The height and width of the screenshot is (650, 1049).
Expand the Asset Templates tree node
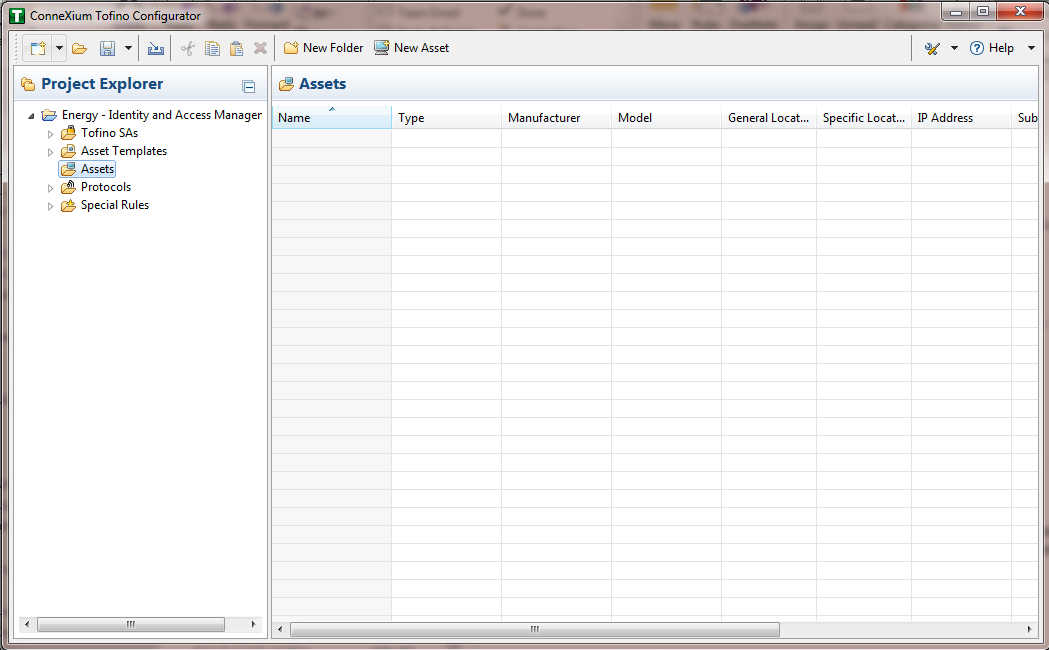tap(50, 152)
